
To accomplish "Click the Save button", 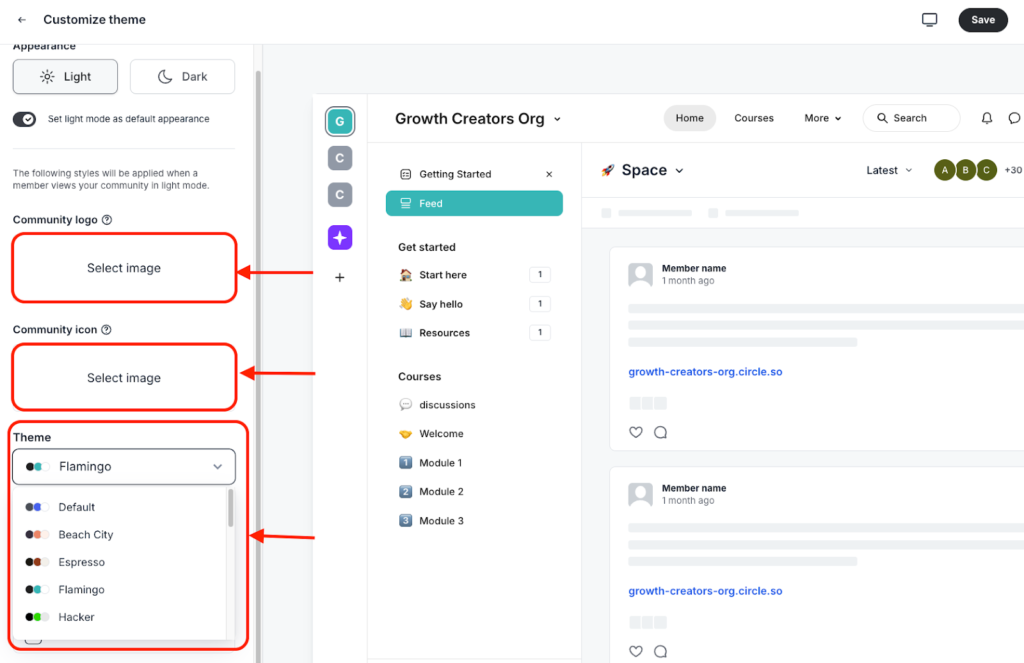I will (x=983, y=20).
